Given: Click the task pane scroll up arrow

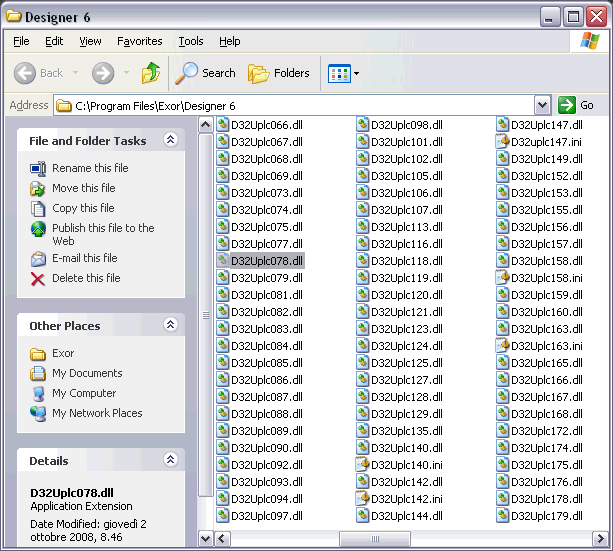Looking at the screenshot, I should pyautogui.click(x=206, y=125).
